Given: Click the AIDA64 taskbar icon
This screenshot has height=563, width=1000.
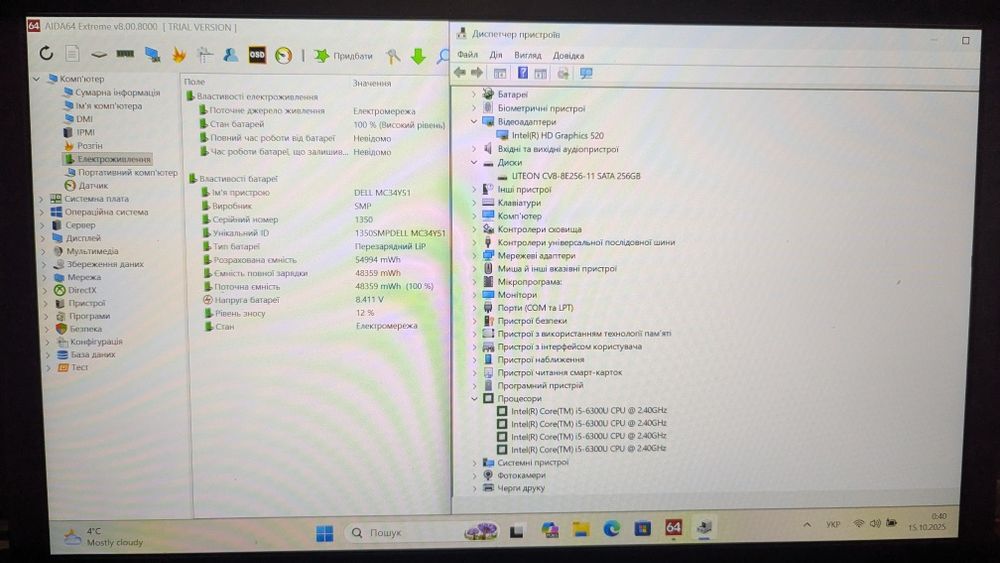Looking at the screenshot, I should pyautogui.click(x=673, y=527).
